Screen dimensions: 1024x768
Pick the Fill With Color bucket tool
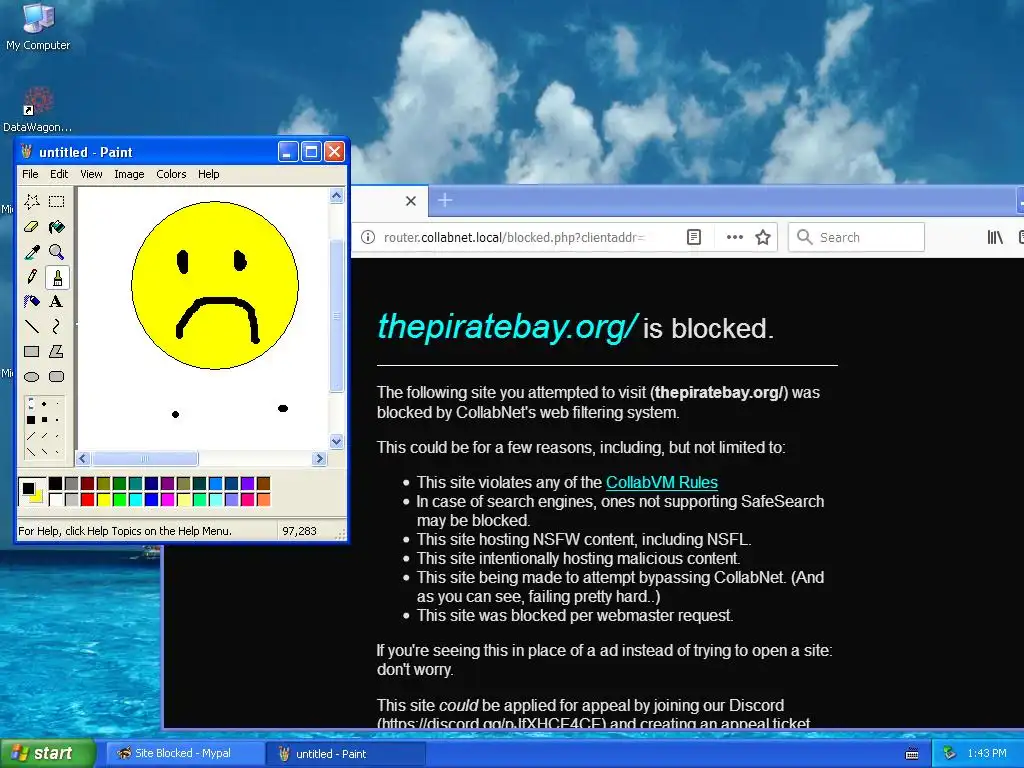[57, 227]
